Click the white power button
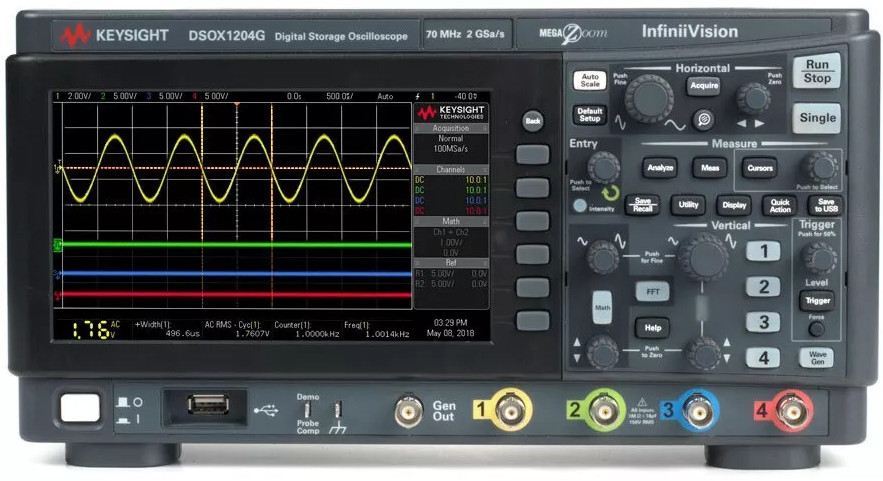The image size is (883, 481). (x=80, y=408)
